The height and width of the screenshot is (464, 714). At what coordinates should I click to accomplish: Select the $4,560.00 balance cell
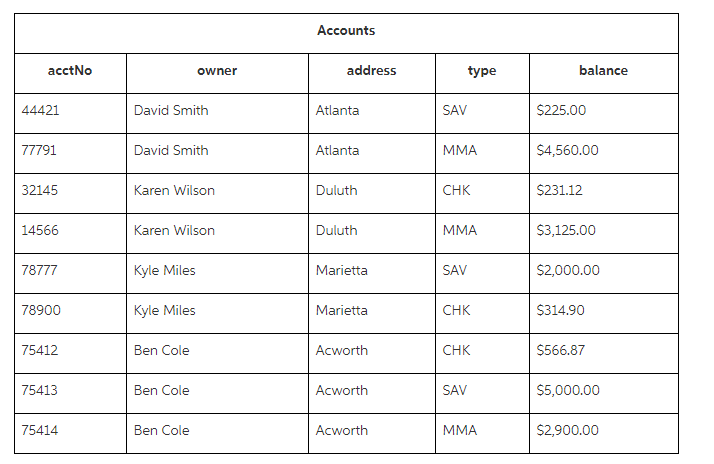[568, 150]
